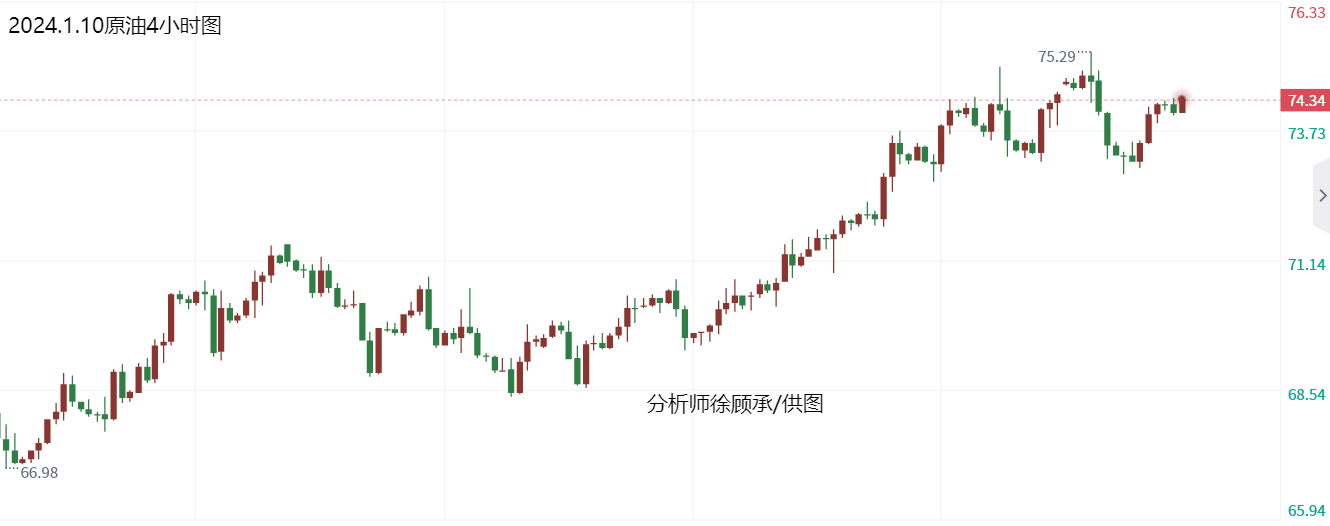
Task: Select the large green candle right after 75.29 peak
Action: (1099, 95)
